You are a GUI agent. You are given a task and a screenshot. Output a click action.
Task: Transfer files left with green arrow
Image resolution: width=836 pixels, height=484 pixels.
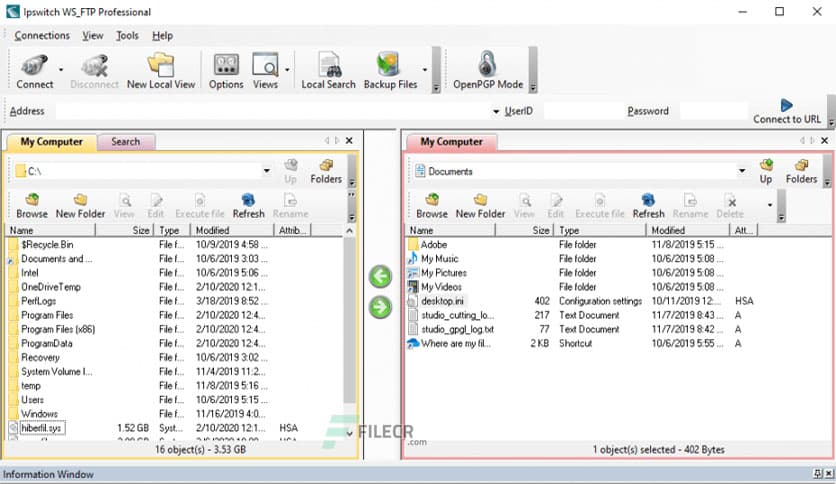[380, 276]
